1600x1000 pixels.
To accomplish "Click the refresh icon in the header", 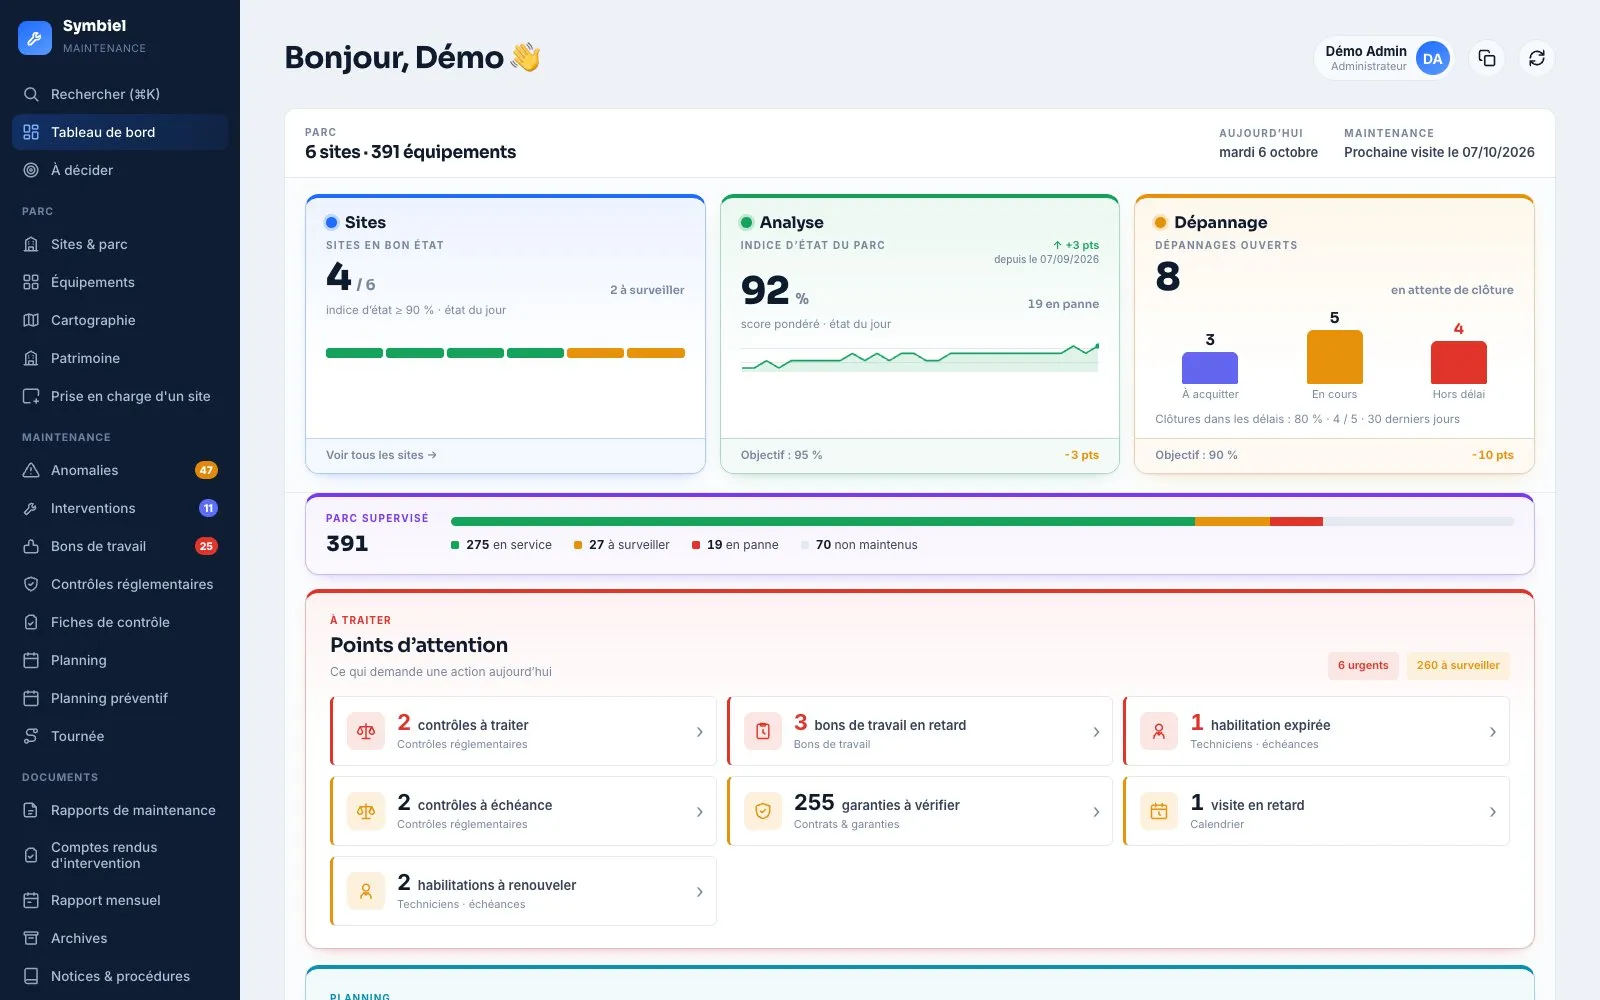I will click(x=1537, y=58).
